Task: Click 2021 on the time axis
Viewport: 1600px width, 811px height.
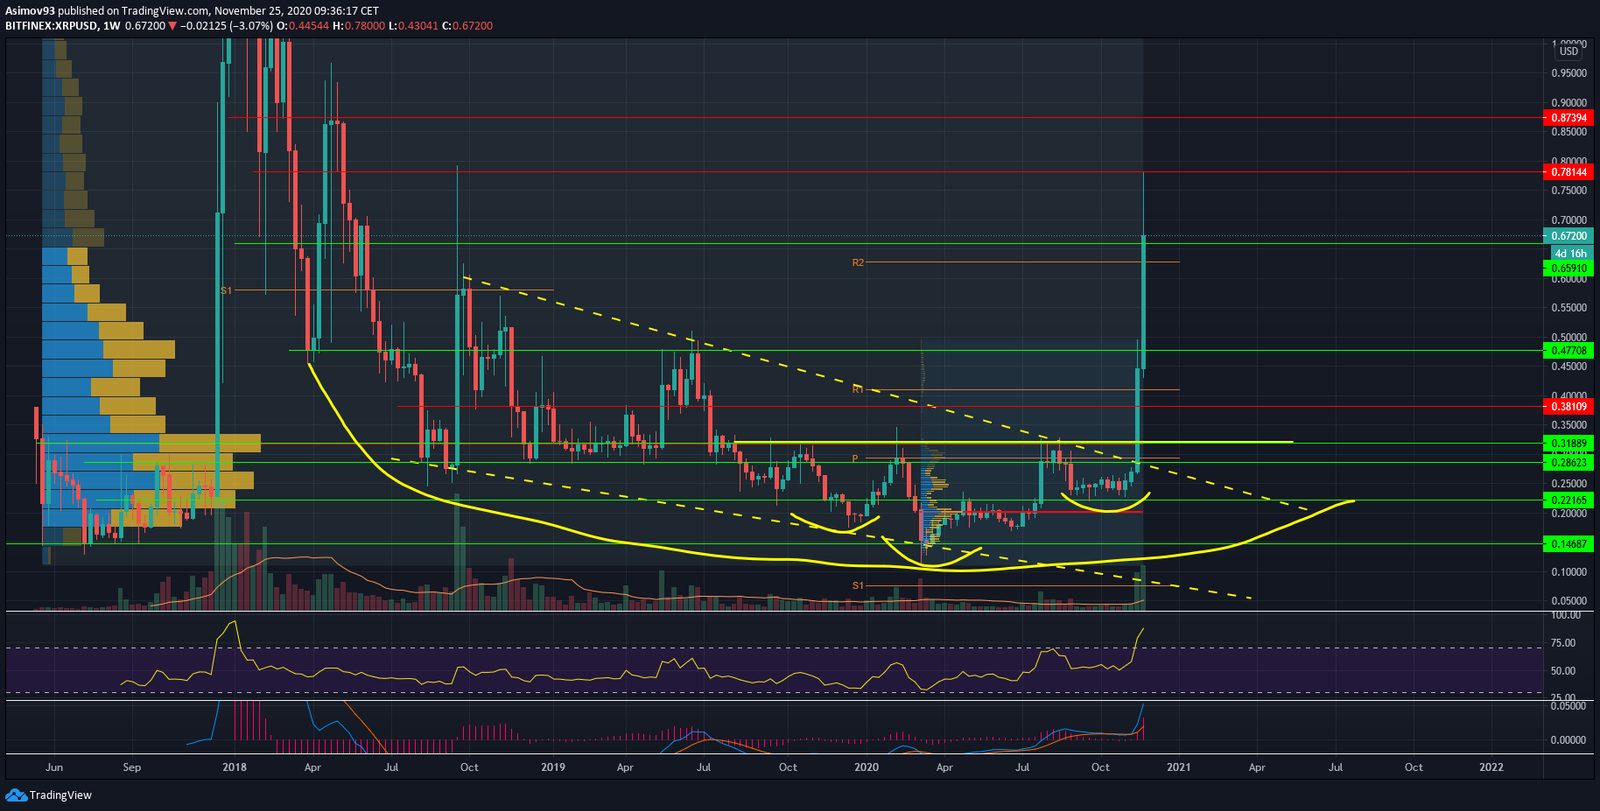Action: pyautogui.click(x=1178, y=767)
